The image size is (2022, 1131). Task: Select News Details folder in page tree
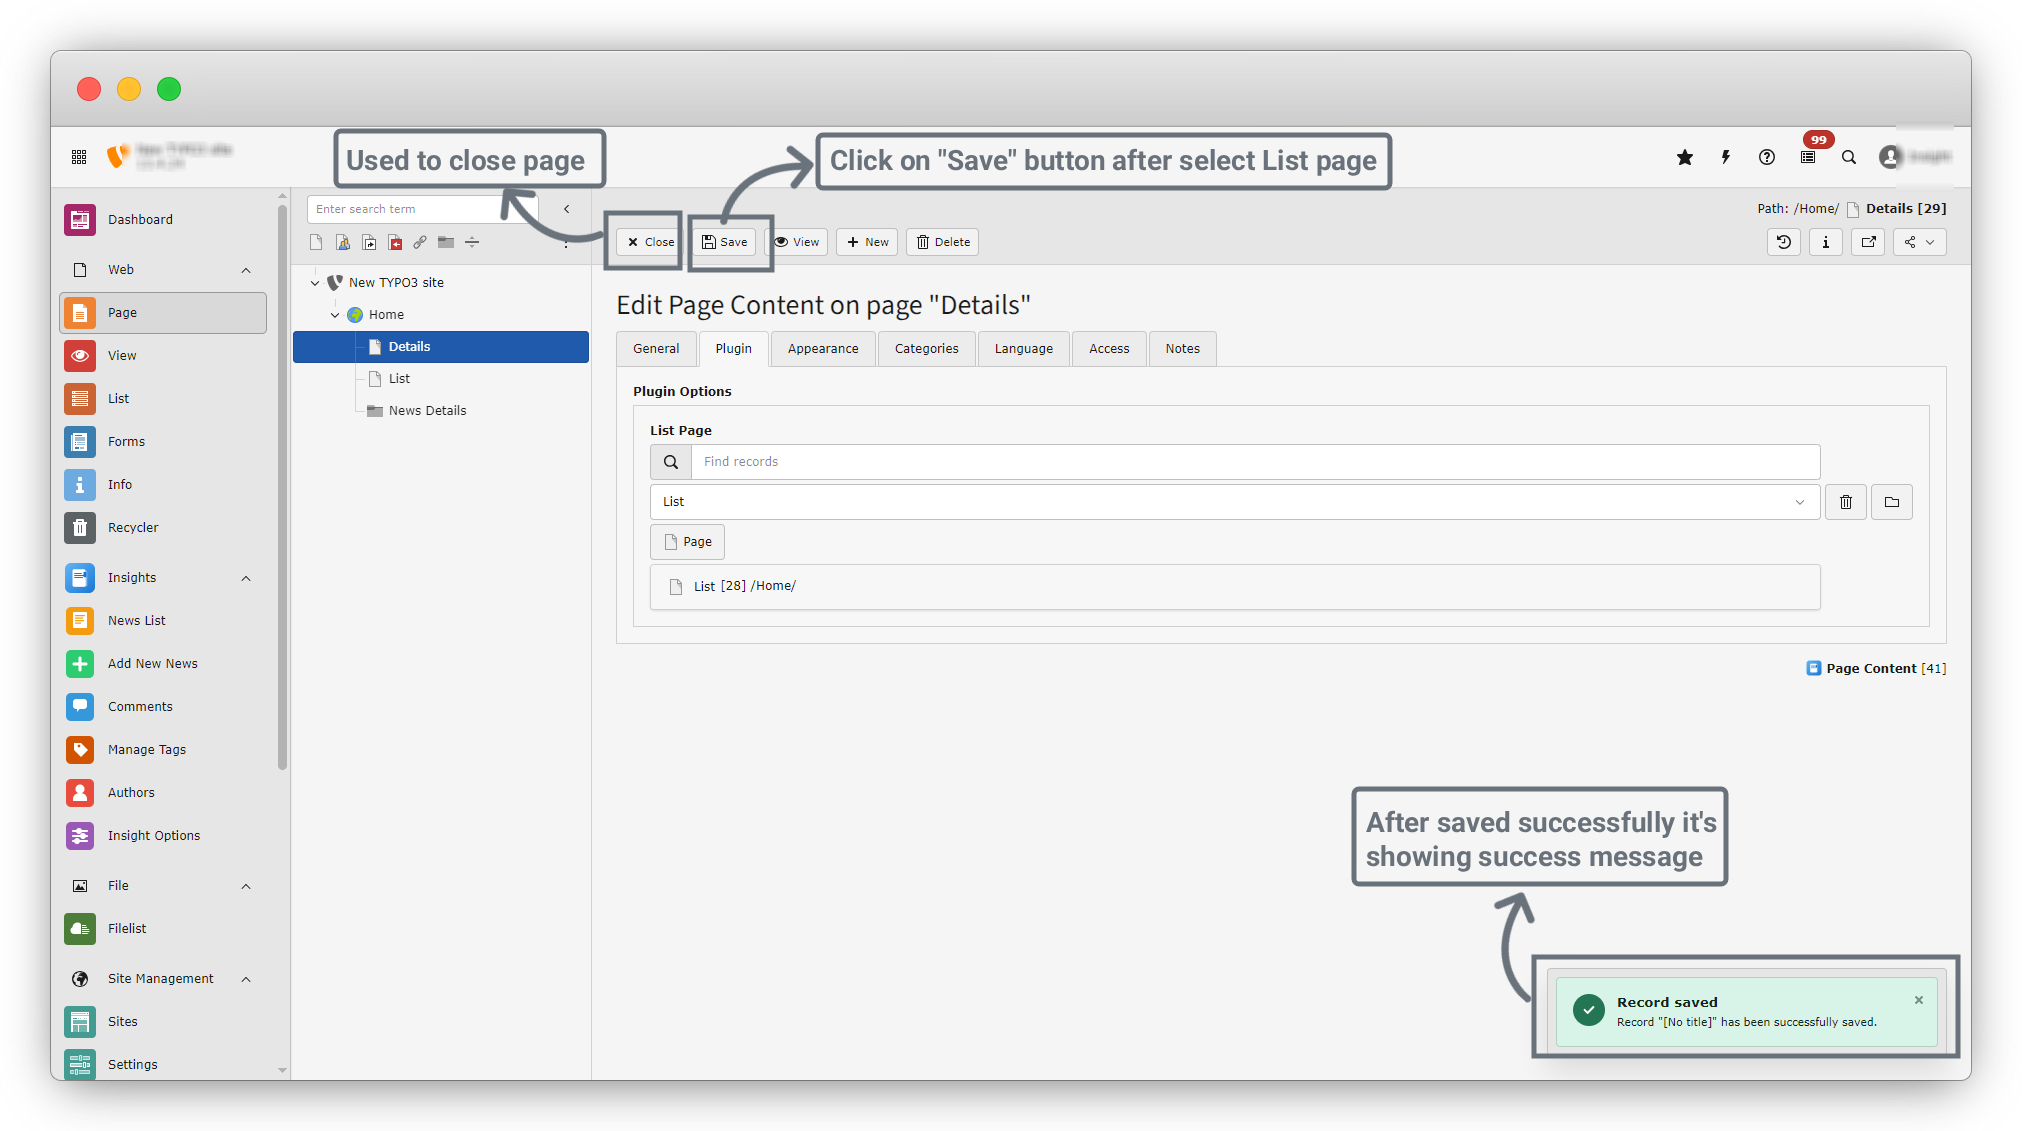pyautogui.click(x=427, y=411)
